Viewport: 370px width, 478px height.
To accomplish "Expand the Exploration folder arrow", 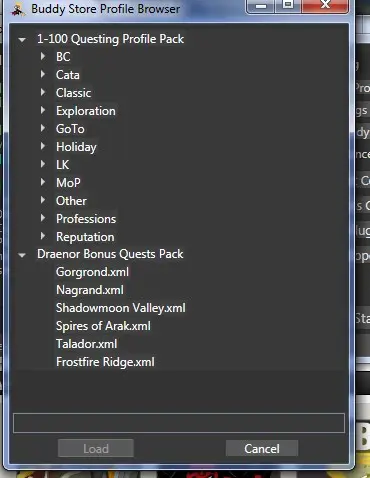I will coord(43,110).
